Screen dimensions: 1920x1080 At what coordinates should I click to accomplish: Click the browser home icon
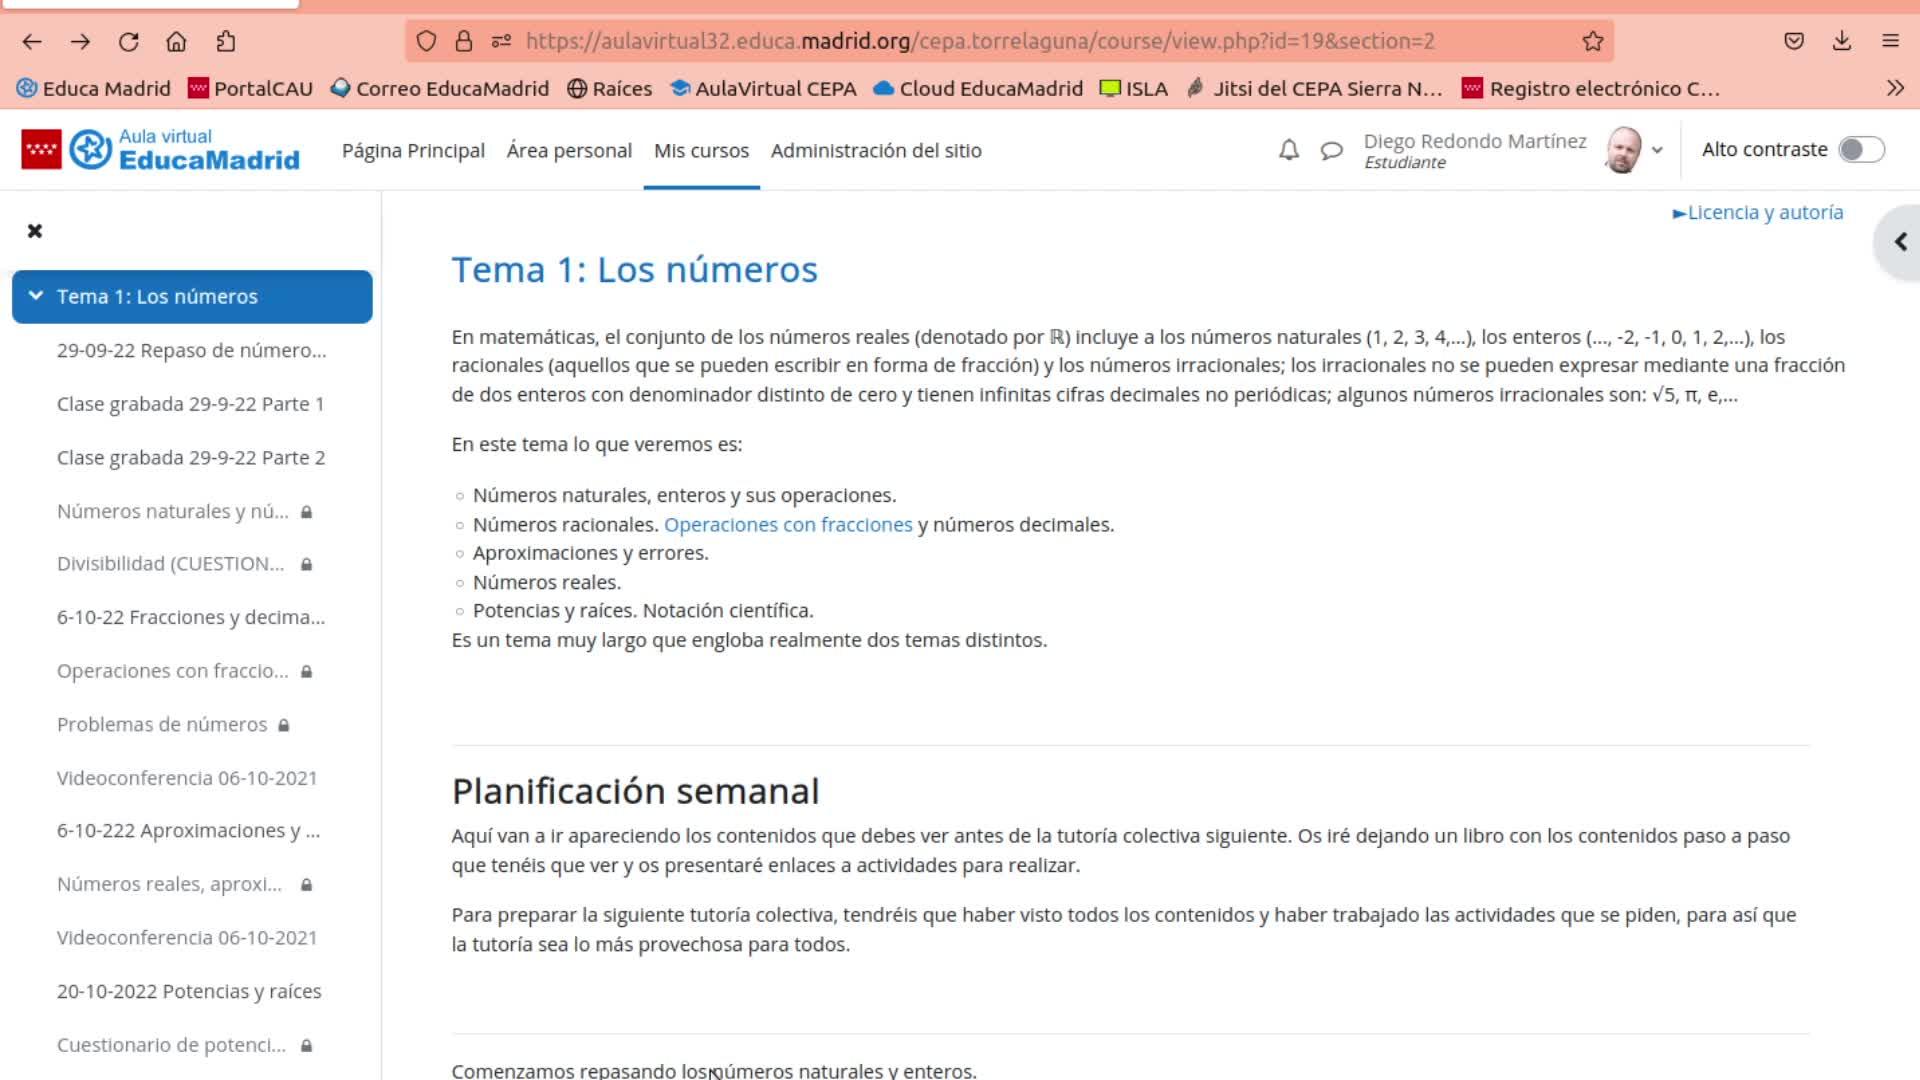click(x=176, y=41)
